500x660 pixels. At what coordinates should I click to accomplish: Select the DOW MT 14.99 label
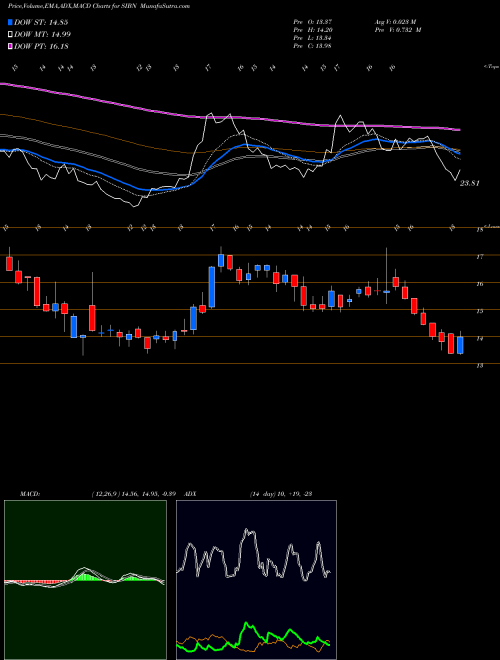click(x=42, y=35)
